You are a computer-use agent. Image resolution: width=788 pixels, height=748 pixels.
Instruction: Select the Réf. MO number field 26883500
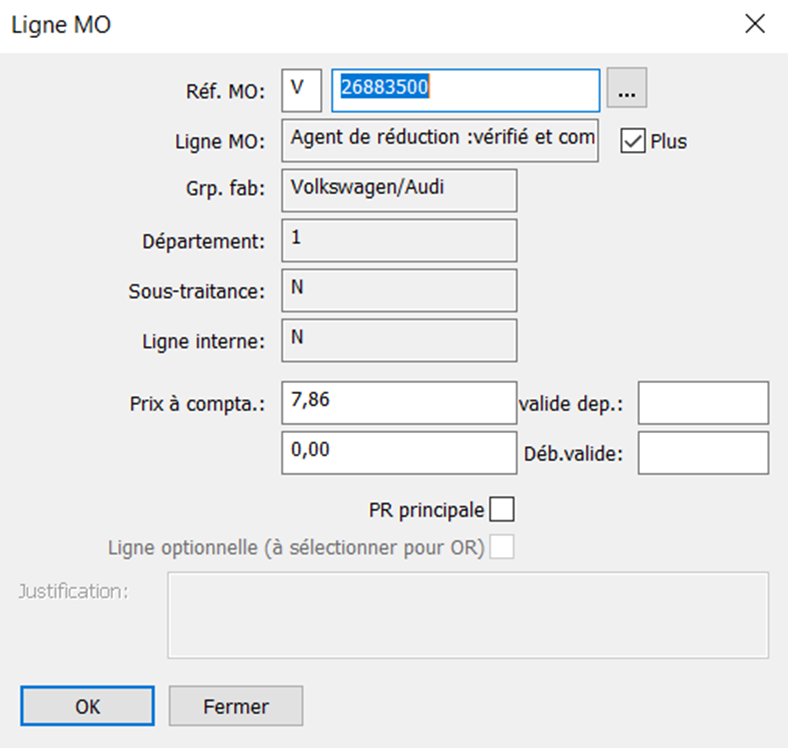pos(465,90)
